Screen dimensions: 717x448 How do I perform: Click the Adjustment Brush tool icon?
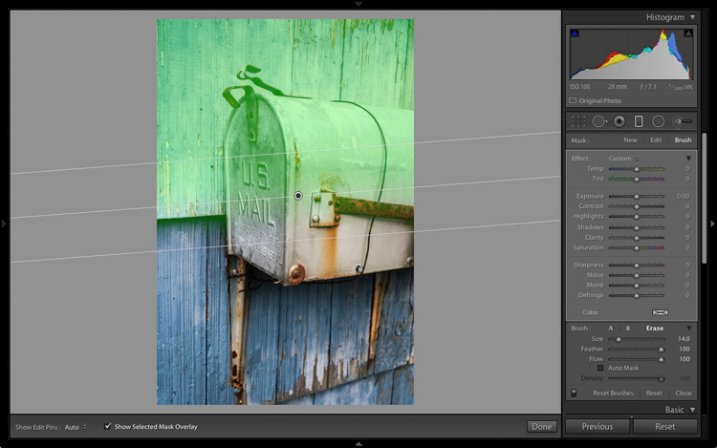pos(684,121)
